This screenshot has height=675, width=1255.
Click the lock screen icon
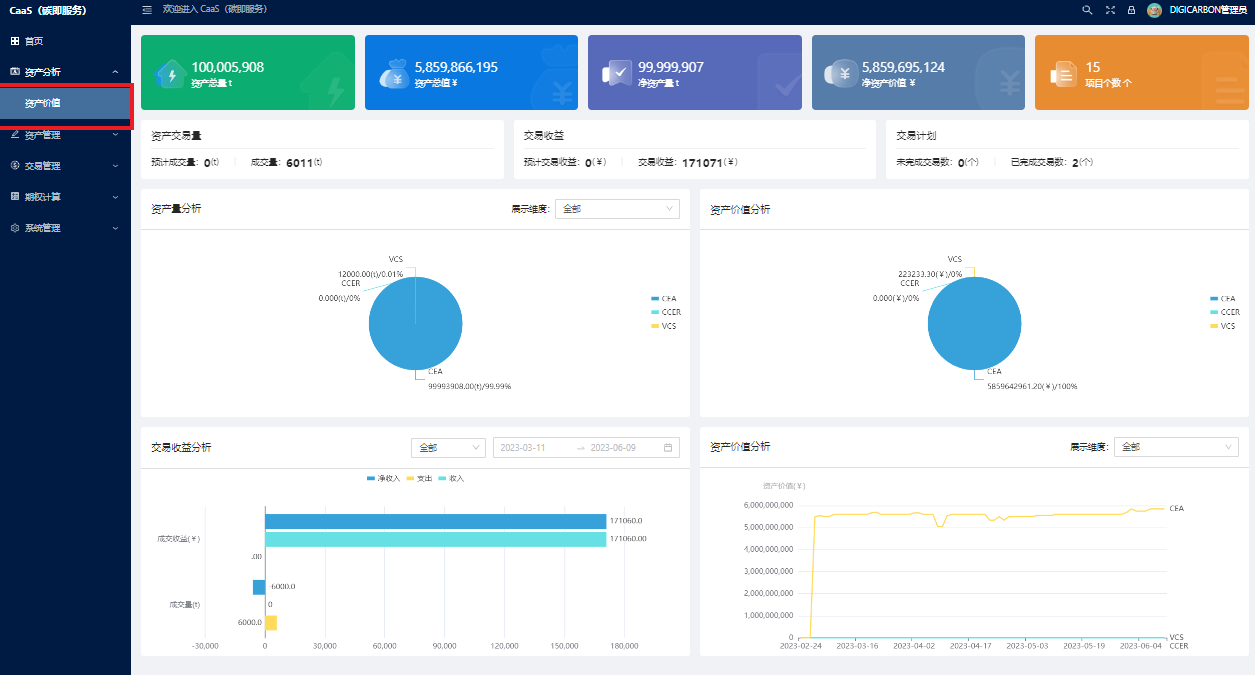click(1131, 10)
